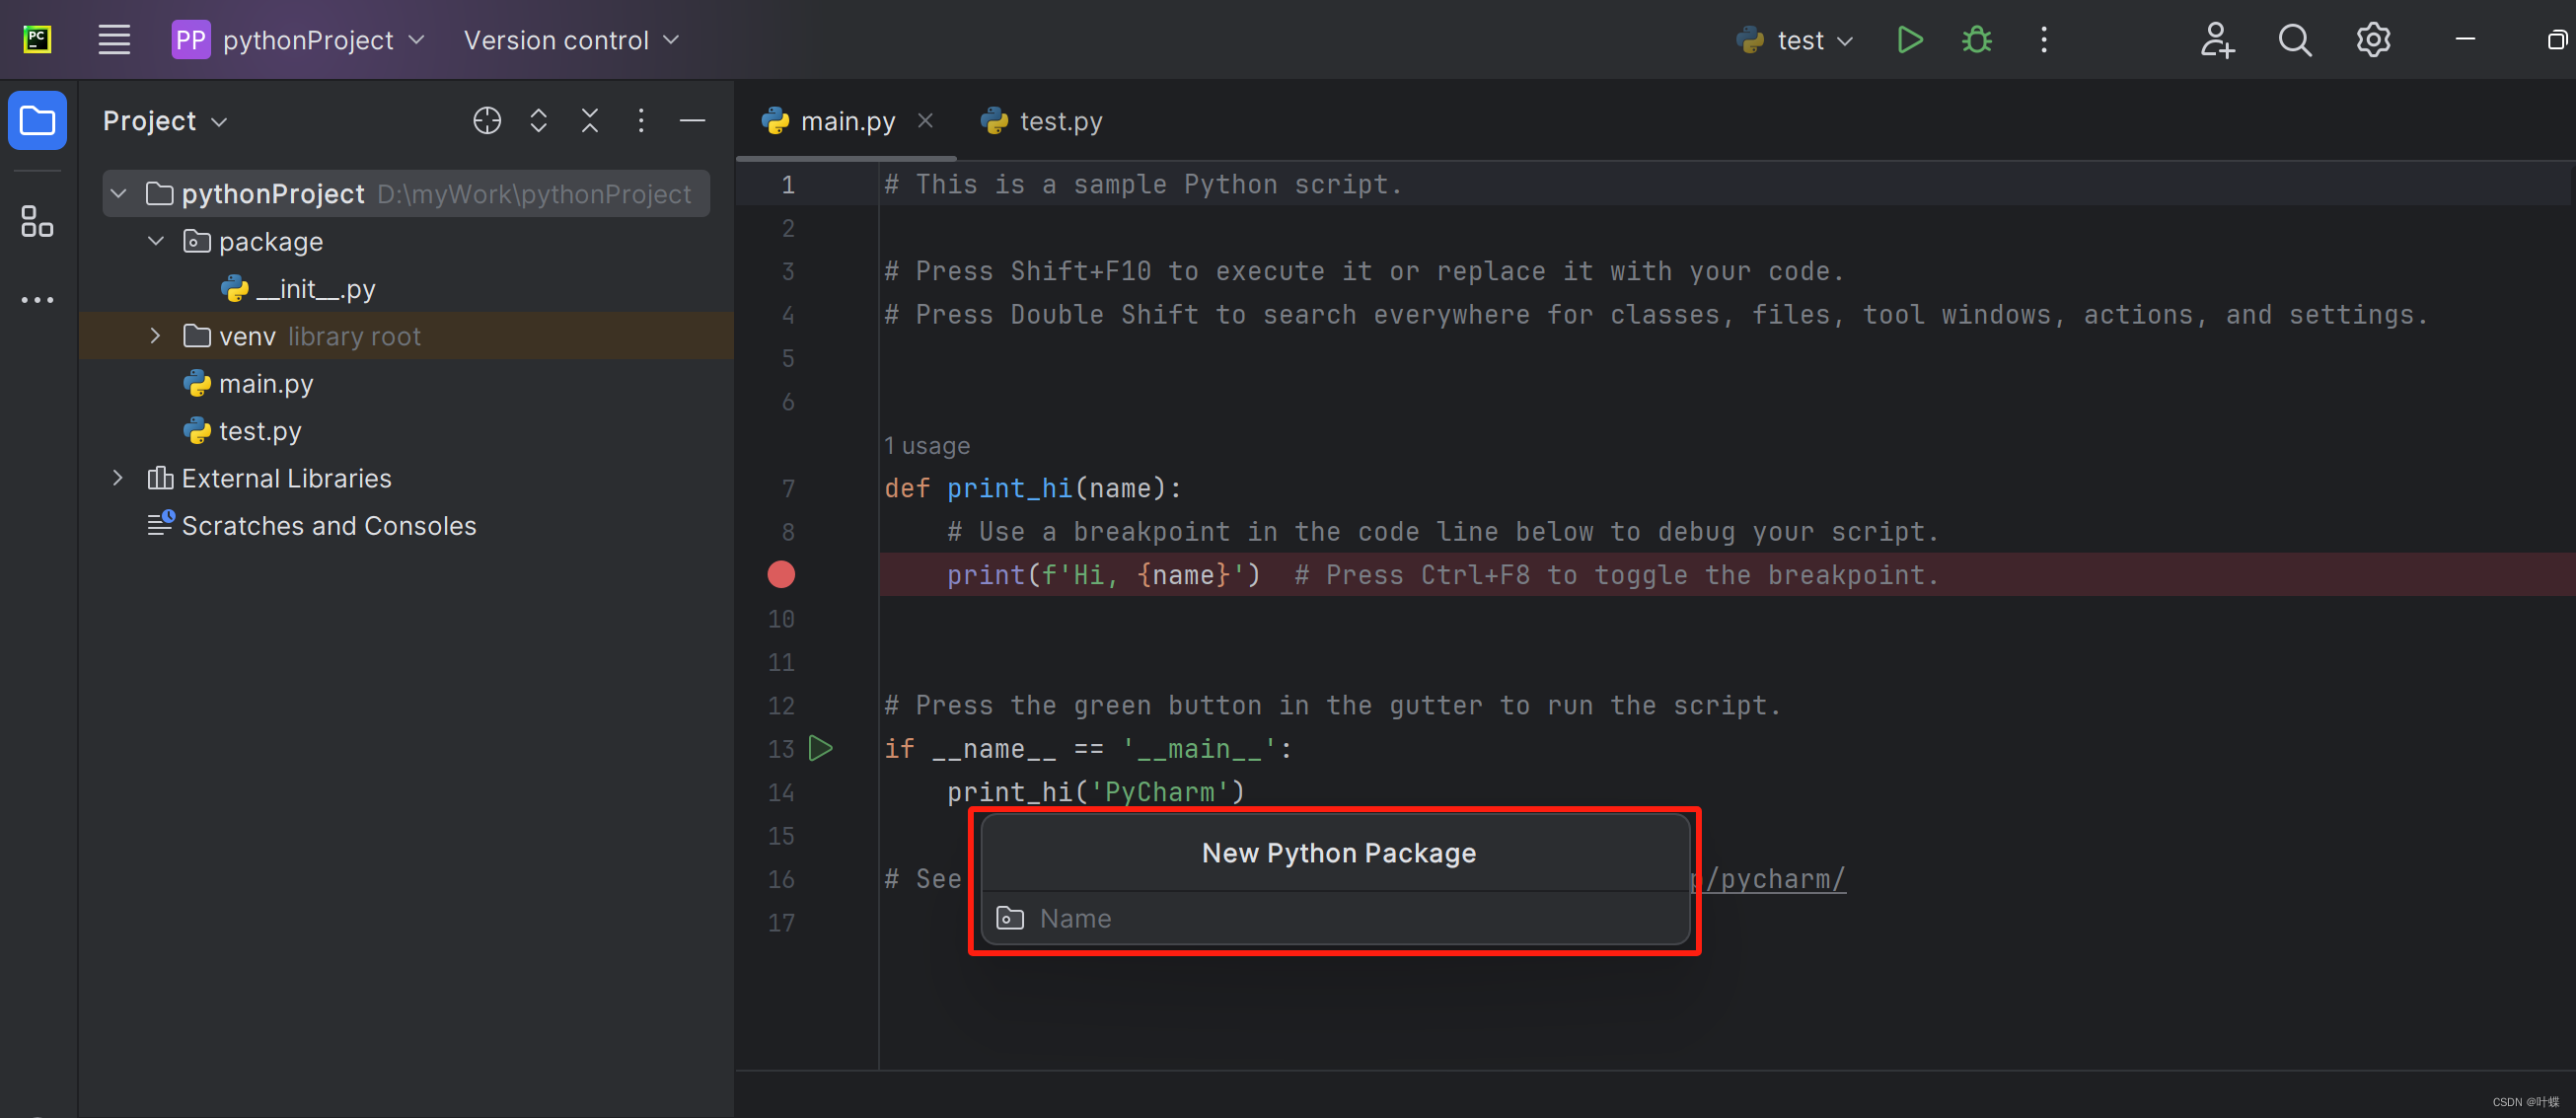Open IDE settings gear
The height and width of the screenshot is (1118, 2576).
pos(2372,40)
